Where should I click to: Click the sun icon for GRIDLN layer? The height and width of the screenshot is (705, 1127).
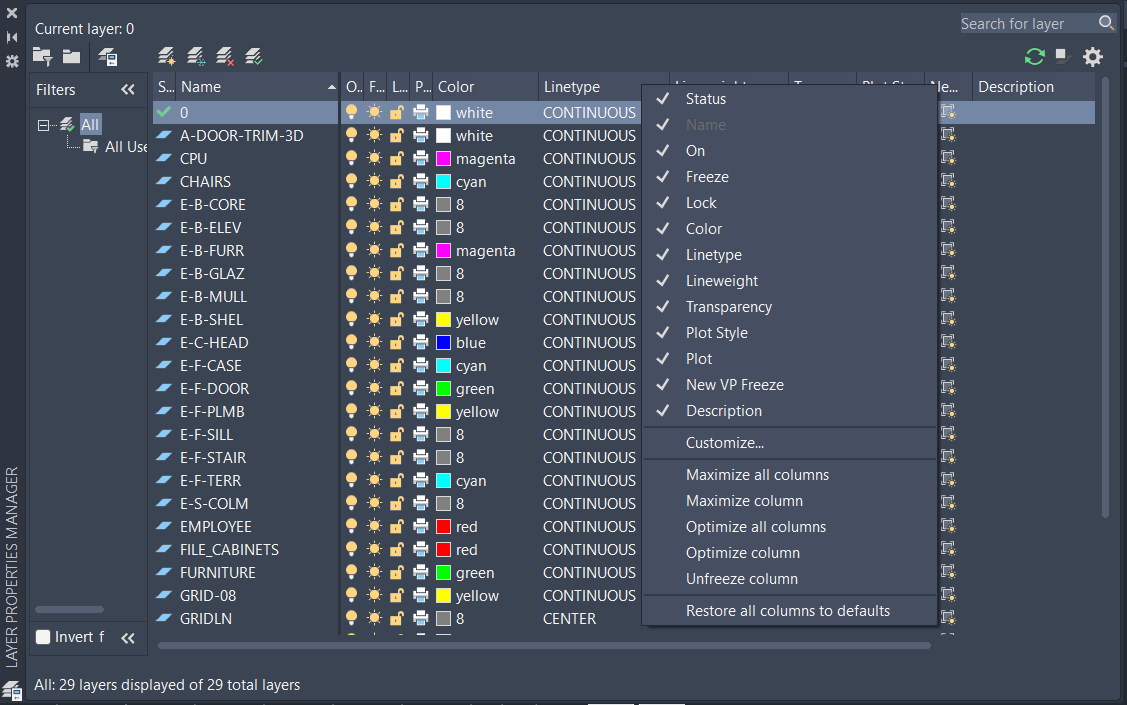click(374, 618)
